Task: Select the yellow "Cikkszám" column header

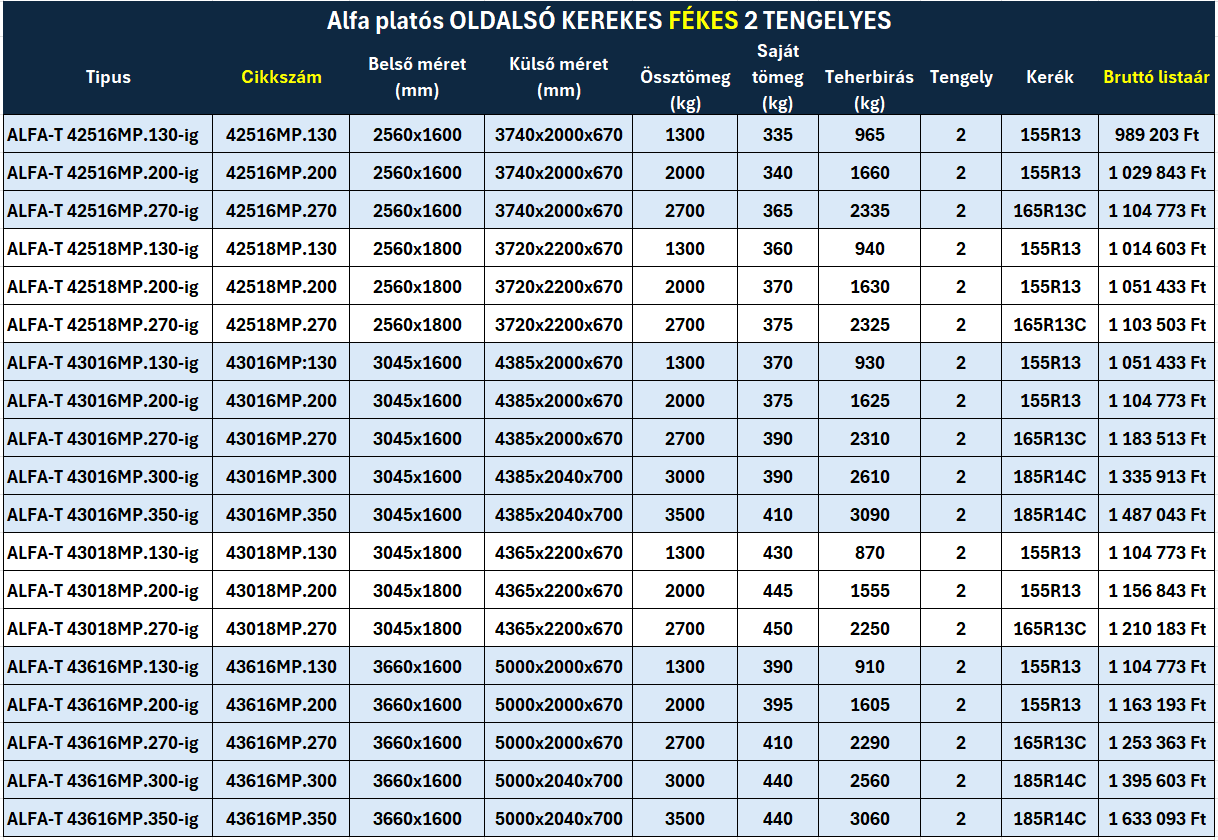Action: point(282,77)
